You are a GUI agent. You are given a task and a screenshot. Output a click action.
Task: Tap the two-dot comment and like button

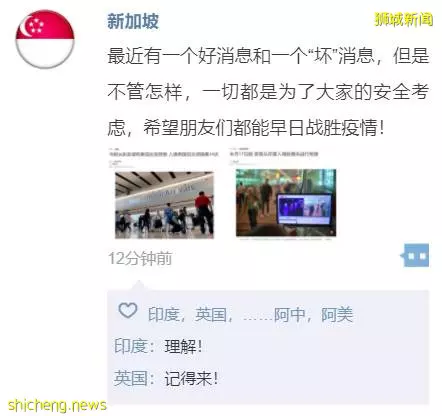(415, 255)
